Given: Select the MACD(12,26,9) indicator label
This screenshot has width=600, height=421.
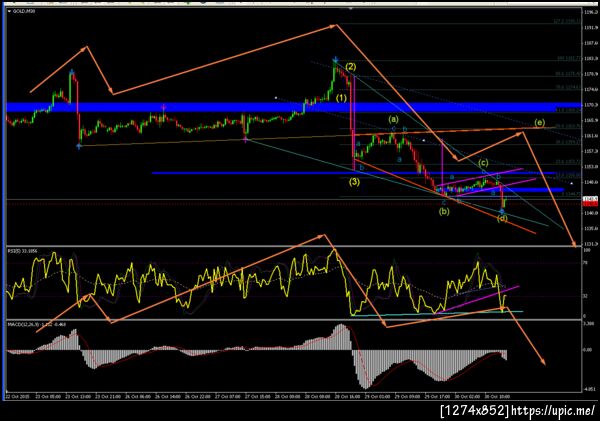Looking at the screenshot, I should point(37,324).
